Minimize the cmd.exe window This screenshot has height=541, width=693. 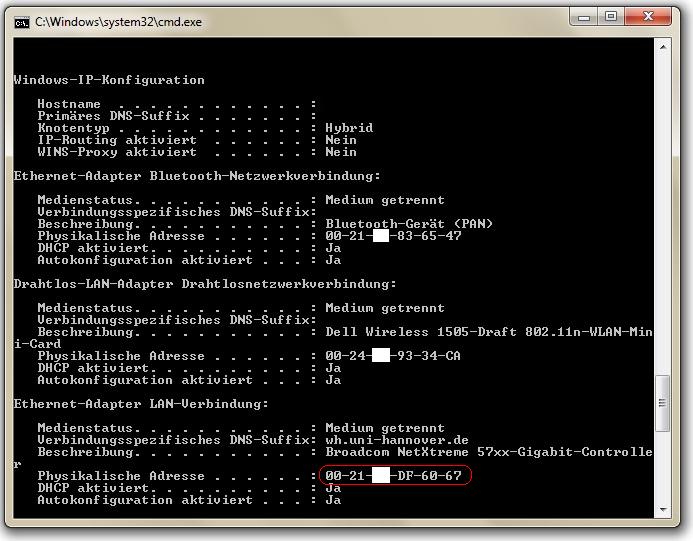click(584, 17)
